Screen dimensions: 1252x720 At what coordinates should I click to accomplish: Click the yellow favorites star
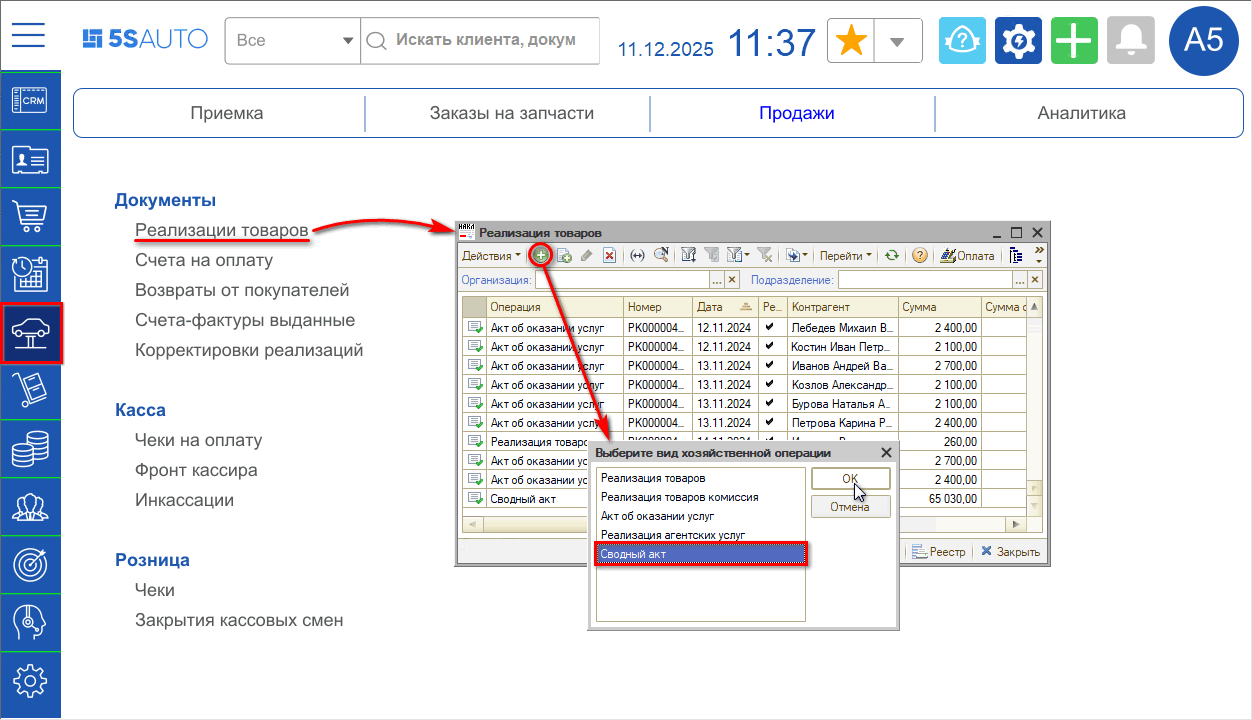pos(851,41)
